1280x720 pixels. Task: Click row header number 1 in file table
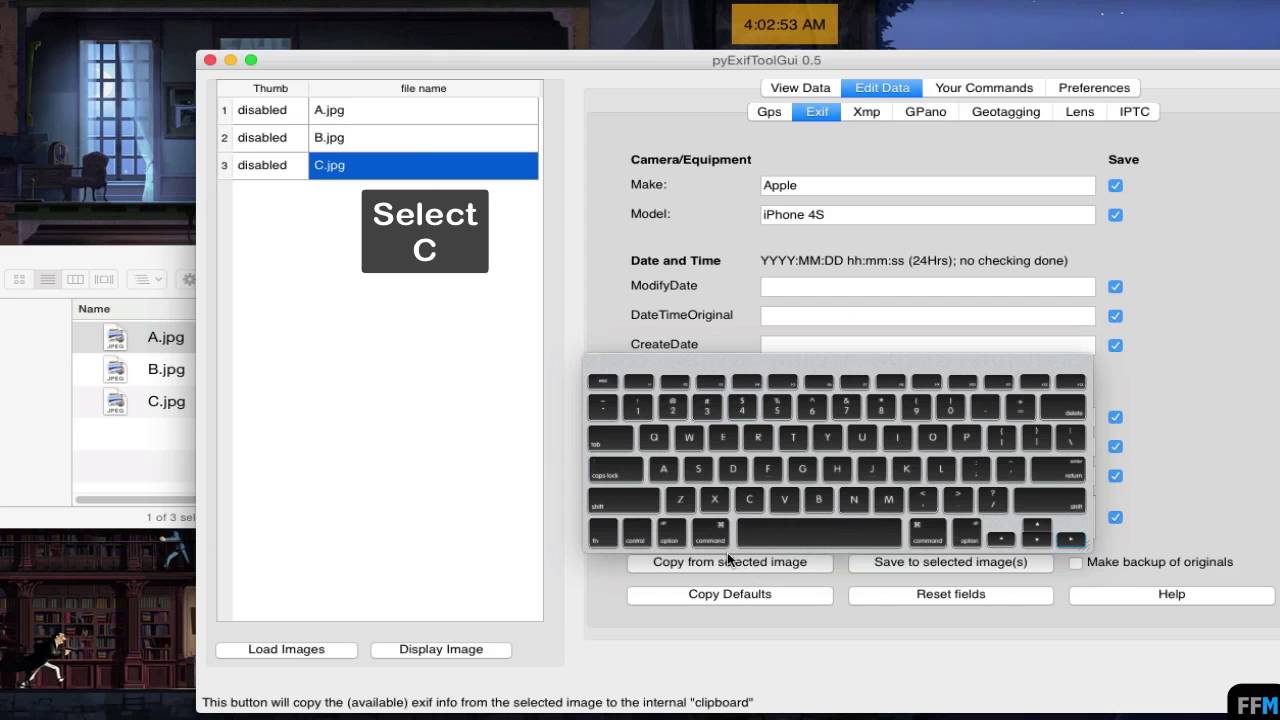click(225, 111)
